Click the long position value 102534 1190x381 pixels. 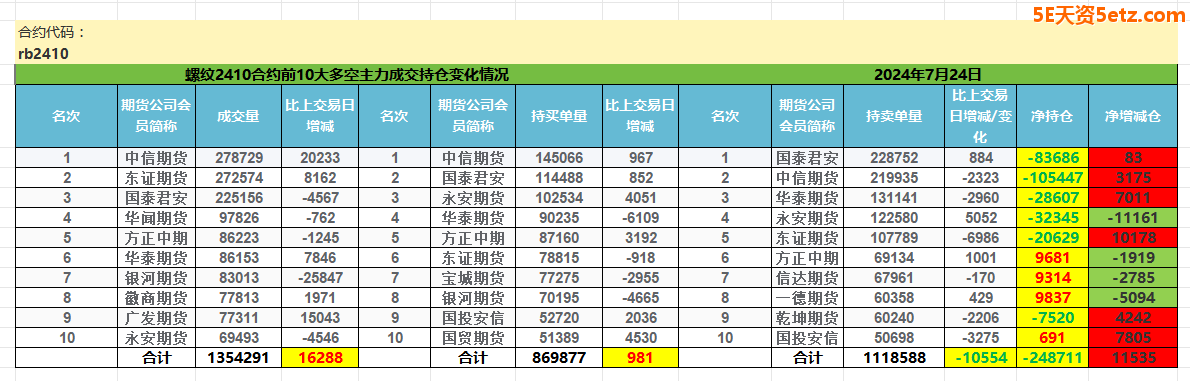pyautogui.click(x=559, y=198)
